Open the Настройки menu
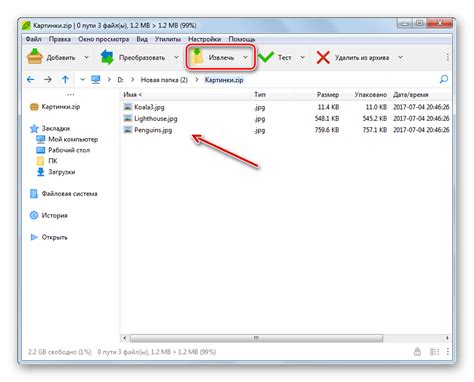474x382 pixels. pos(204,39)
